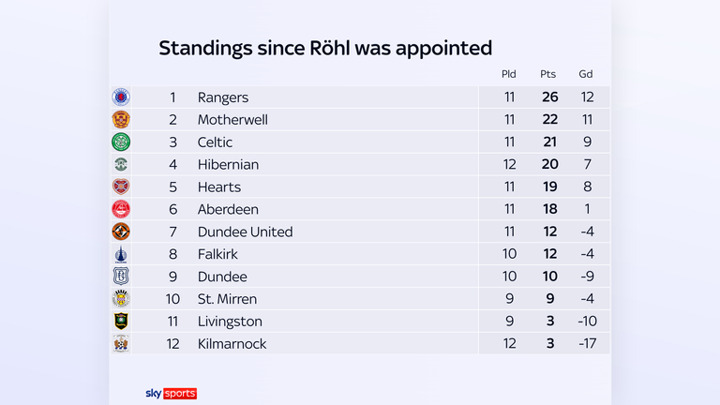Screen dimensions: 720x405
Task: Select the St. Mirren badge
Action: tap(121, 299)
